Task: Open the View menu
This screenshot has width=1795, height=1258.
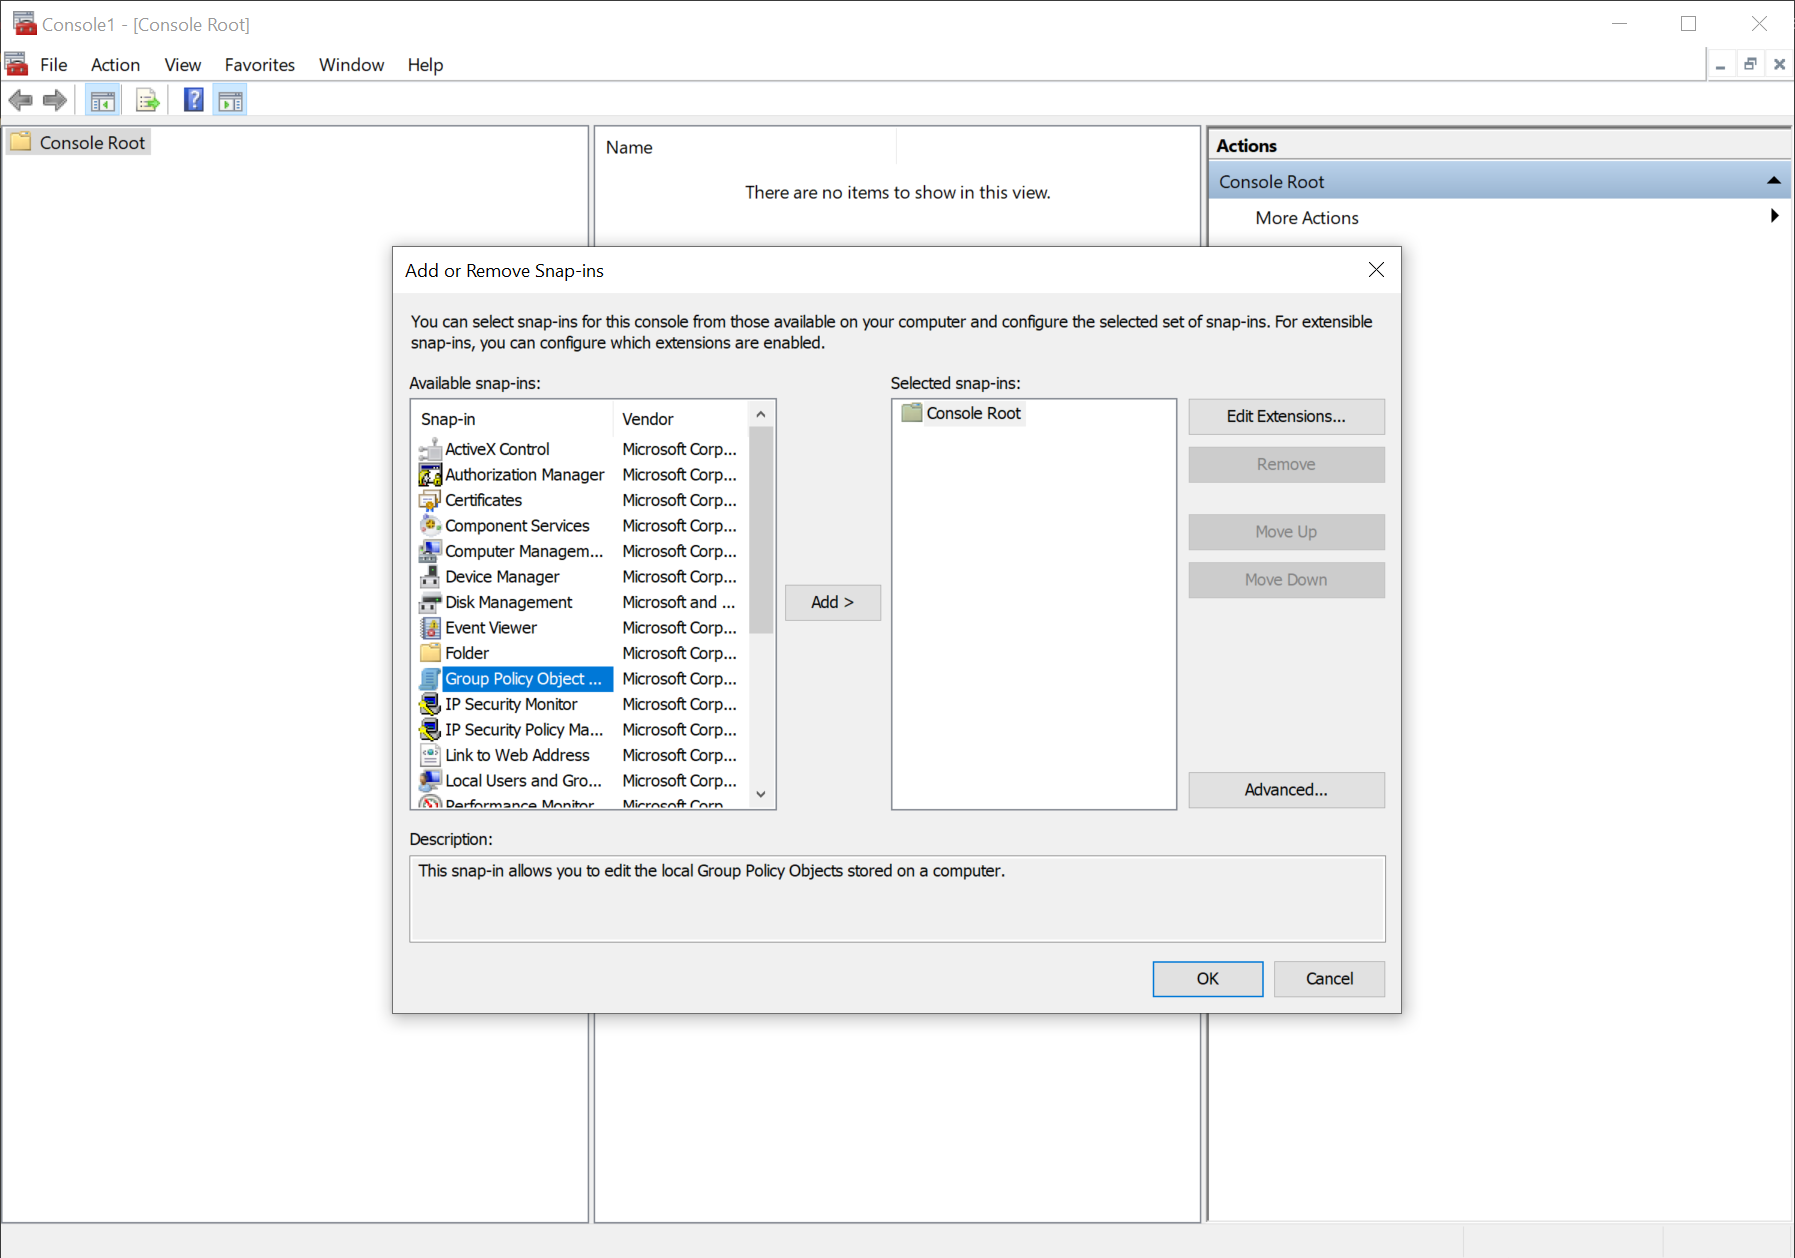Action: (x=183, y=65)
